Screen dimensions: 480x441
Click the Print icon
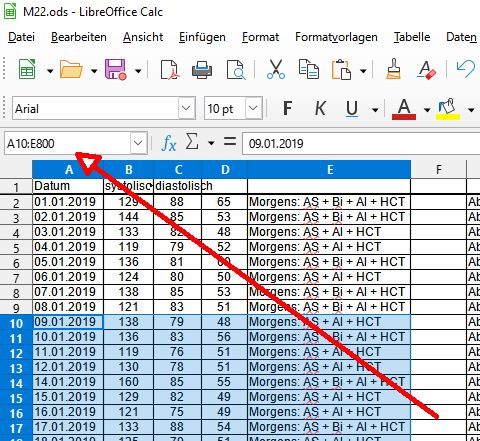tap(202, 70)
